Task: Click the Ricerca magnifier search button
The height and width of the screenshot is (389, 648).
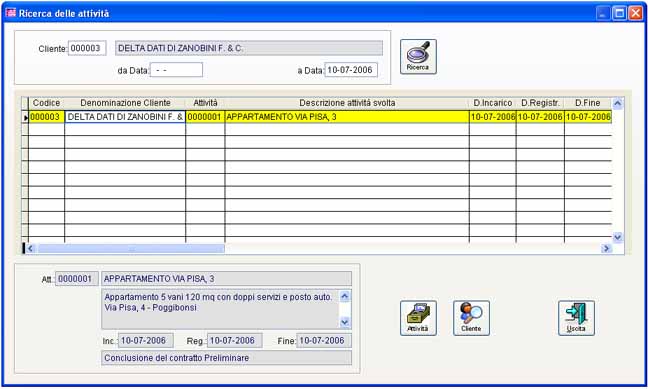Action: pyautogui.click(x=418, y=57)
